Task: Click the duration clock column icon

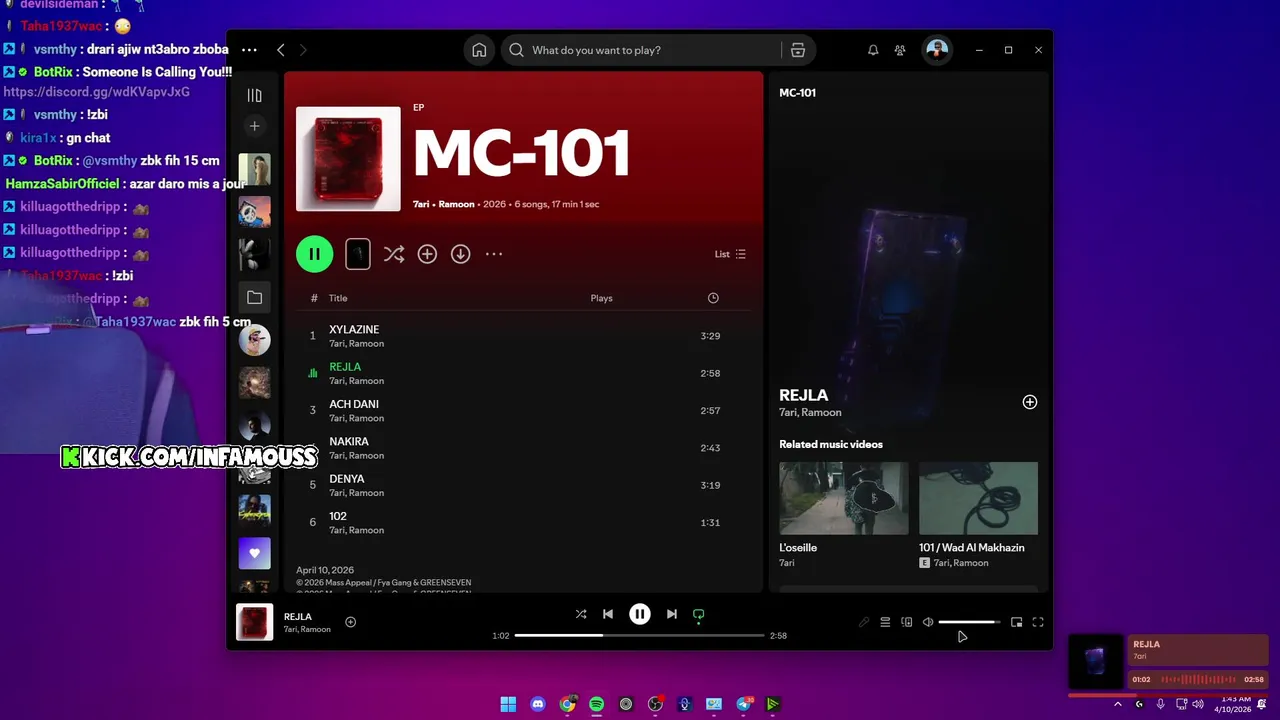Action: [713, 298]
